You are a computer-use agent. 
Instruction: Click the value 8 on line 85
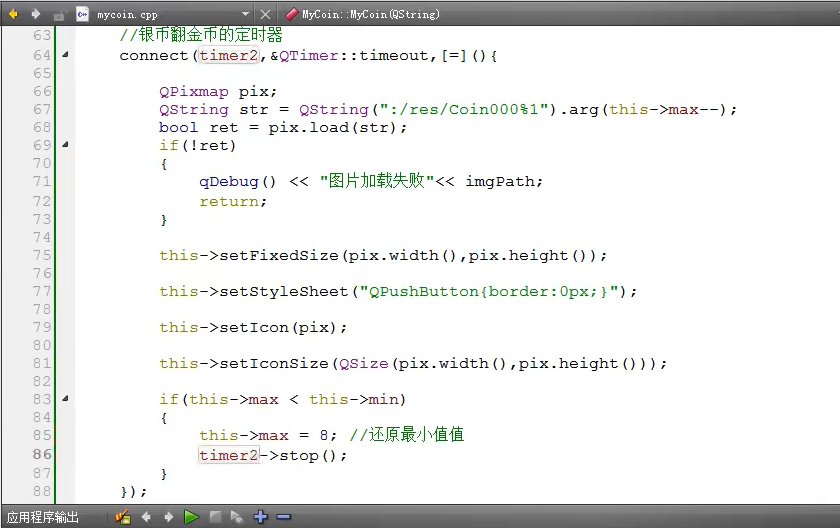tap(324, 435)
